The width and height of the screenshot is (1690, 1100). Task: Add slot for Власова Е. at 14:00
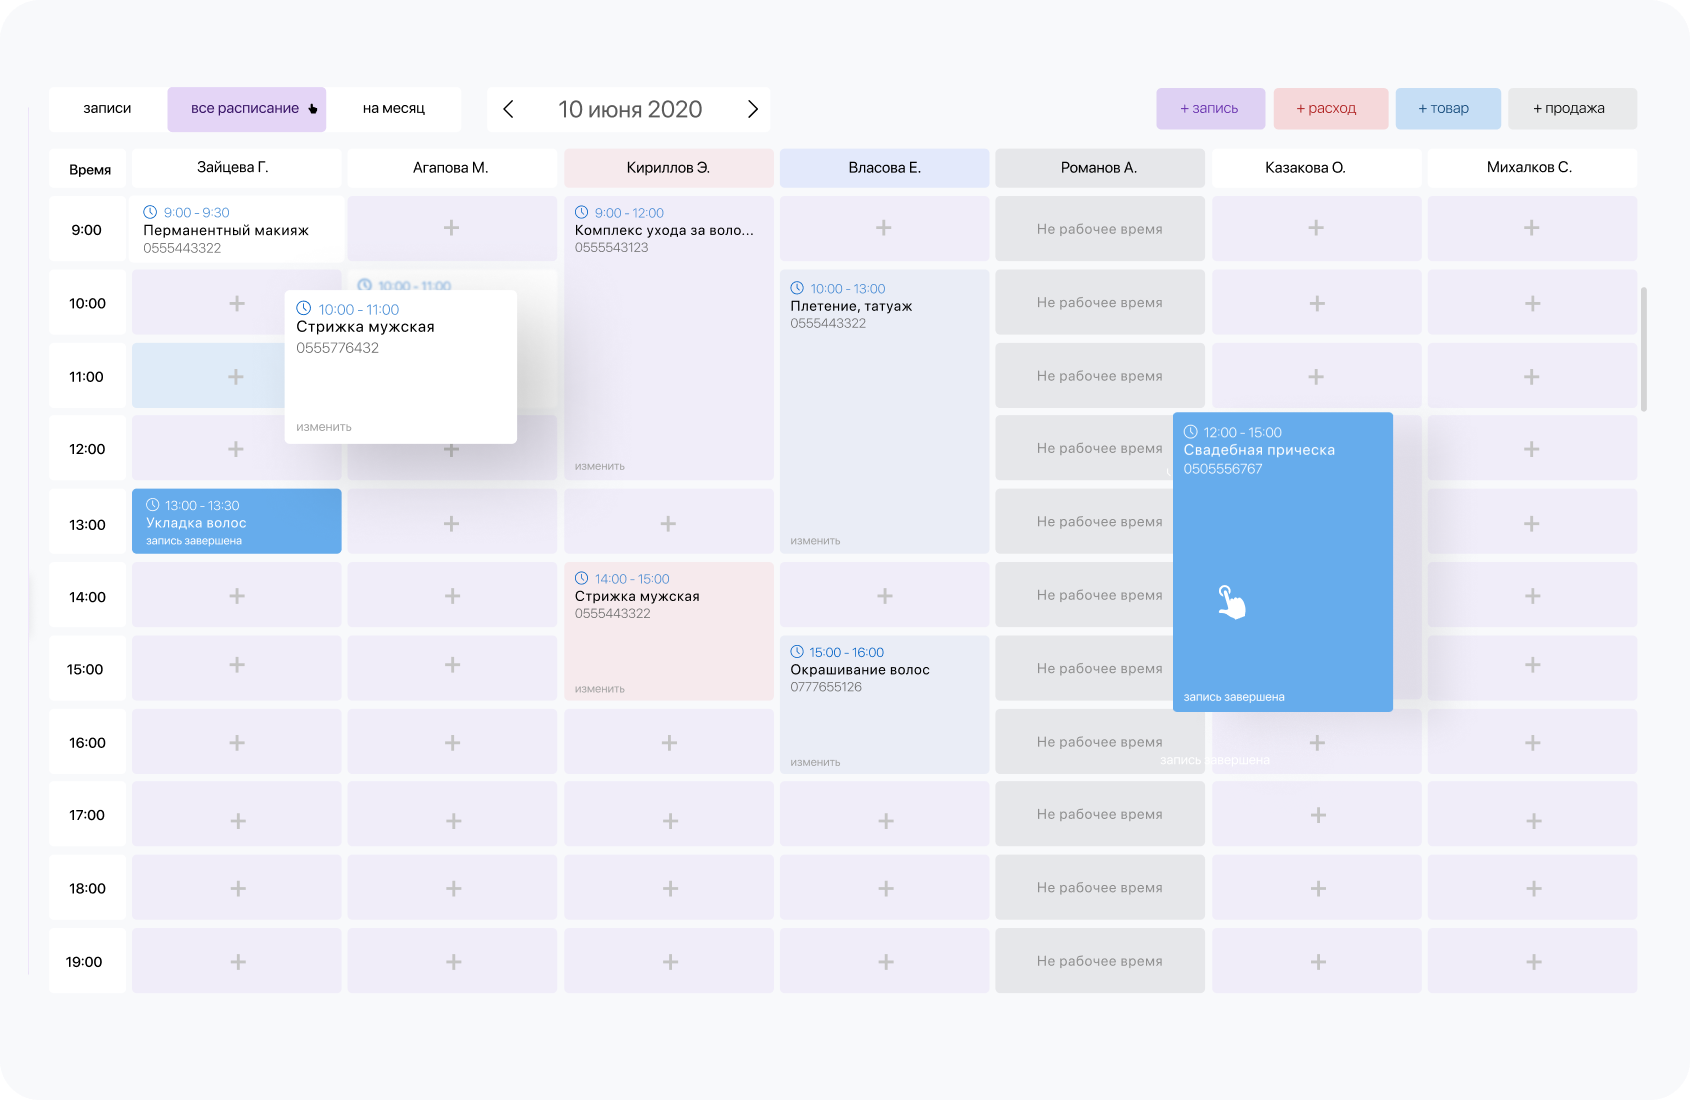pos(884,596)
